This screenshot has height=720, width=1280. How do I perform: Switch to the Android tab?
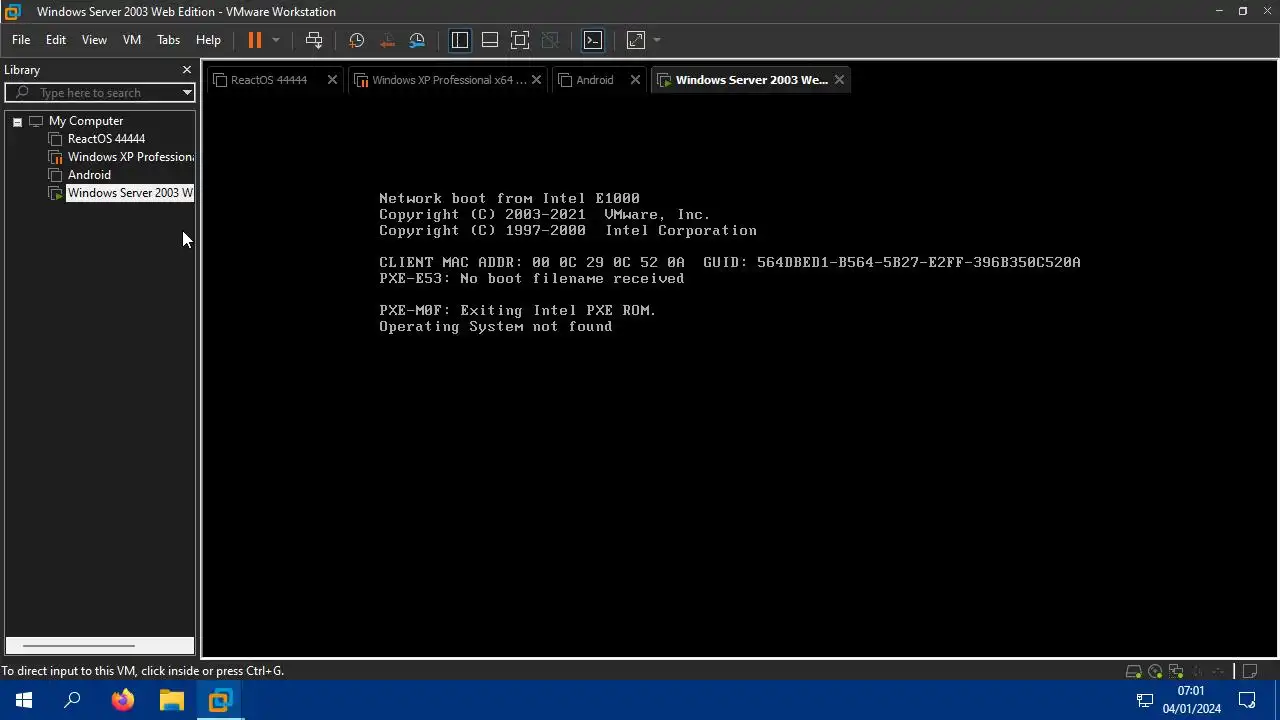(594, 80)
